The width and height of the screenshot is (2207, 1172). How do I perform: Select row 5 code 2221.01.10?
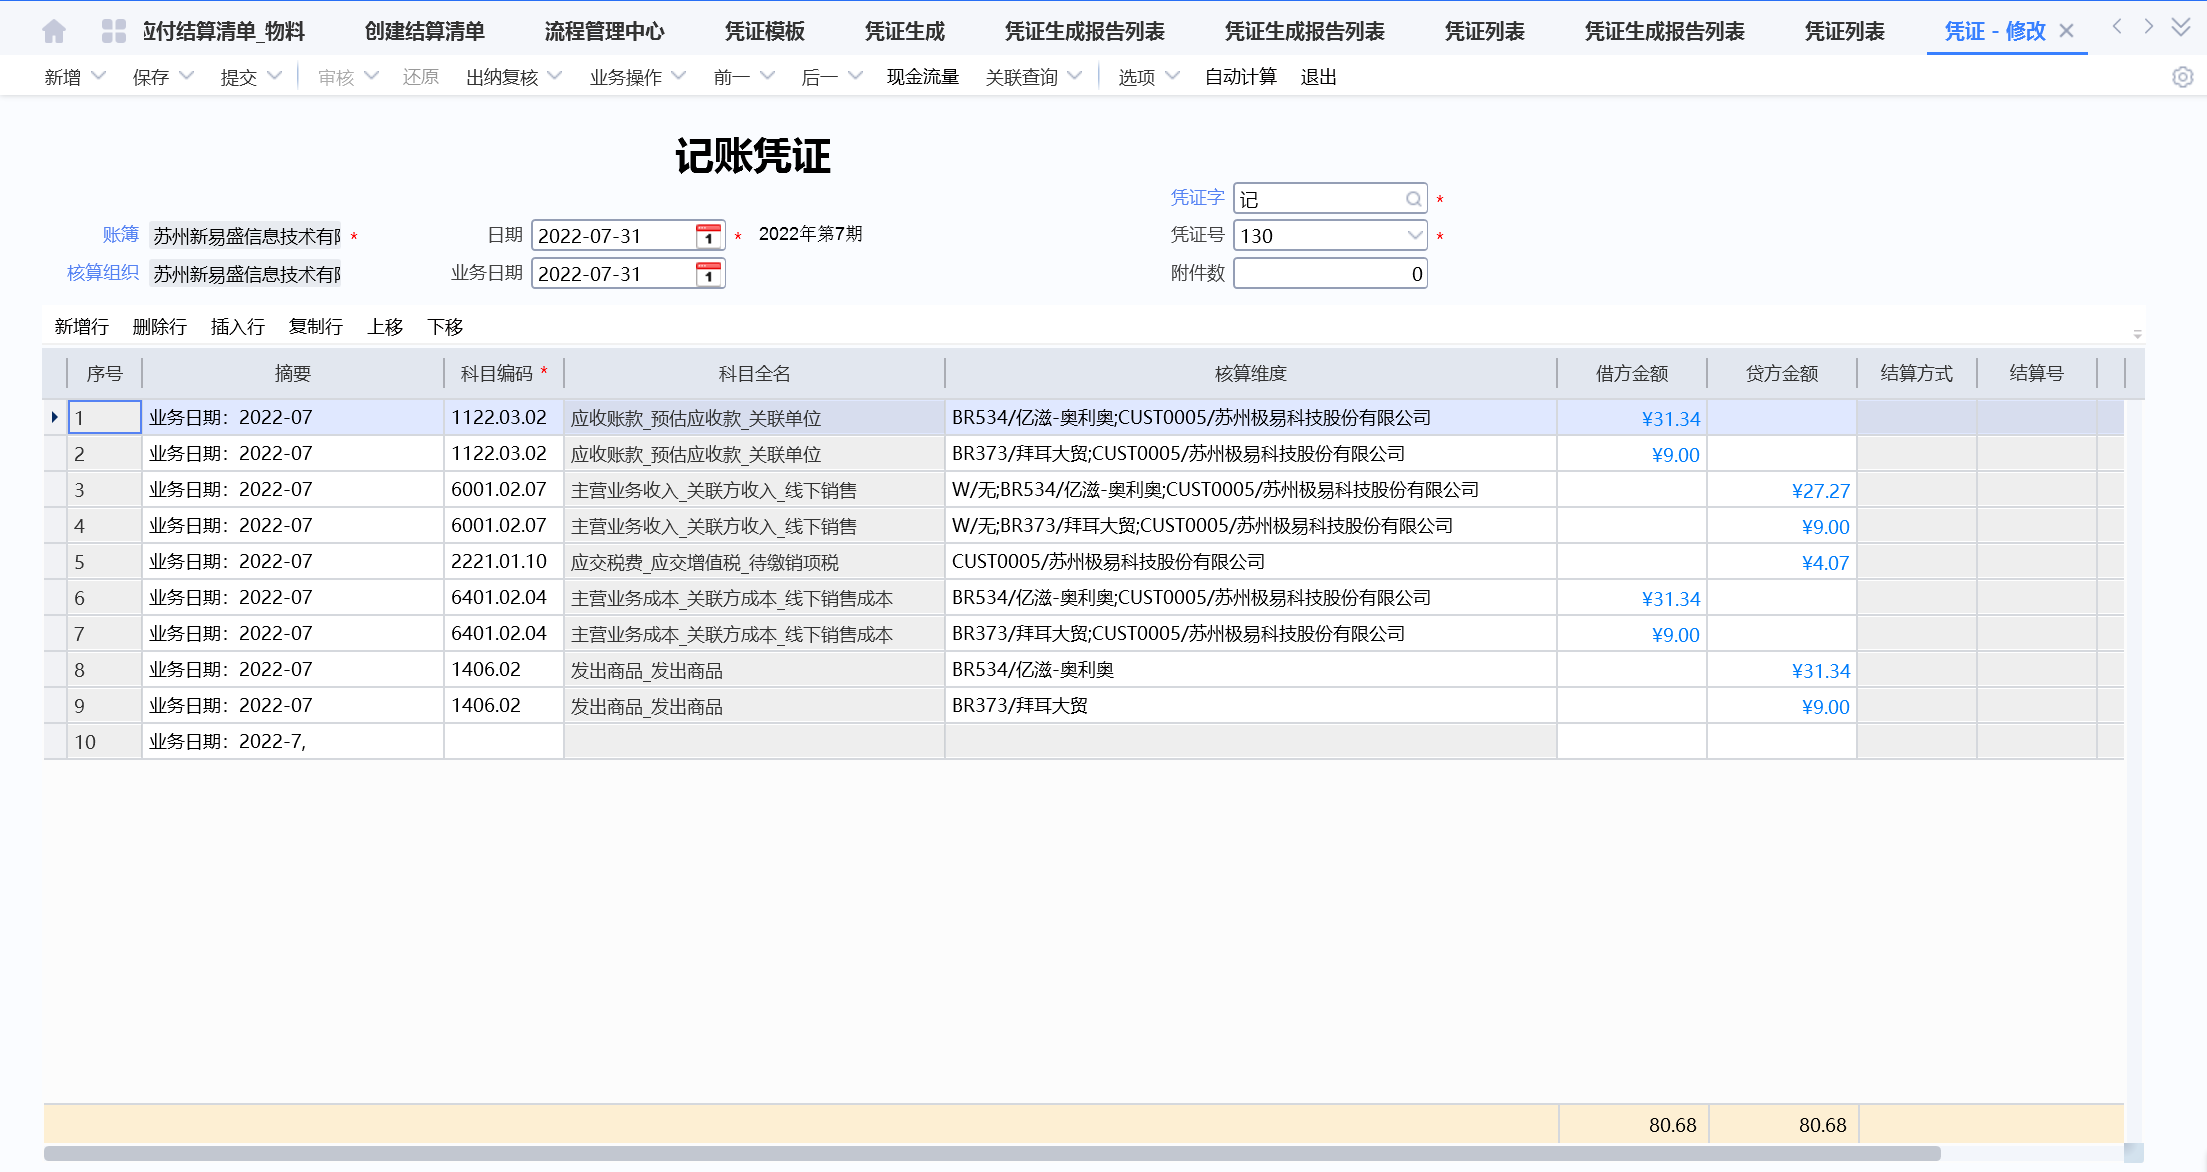(504, 562)
